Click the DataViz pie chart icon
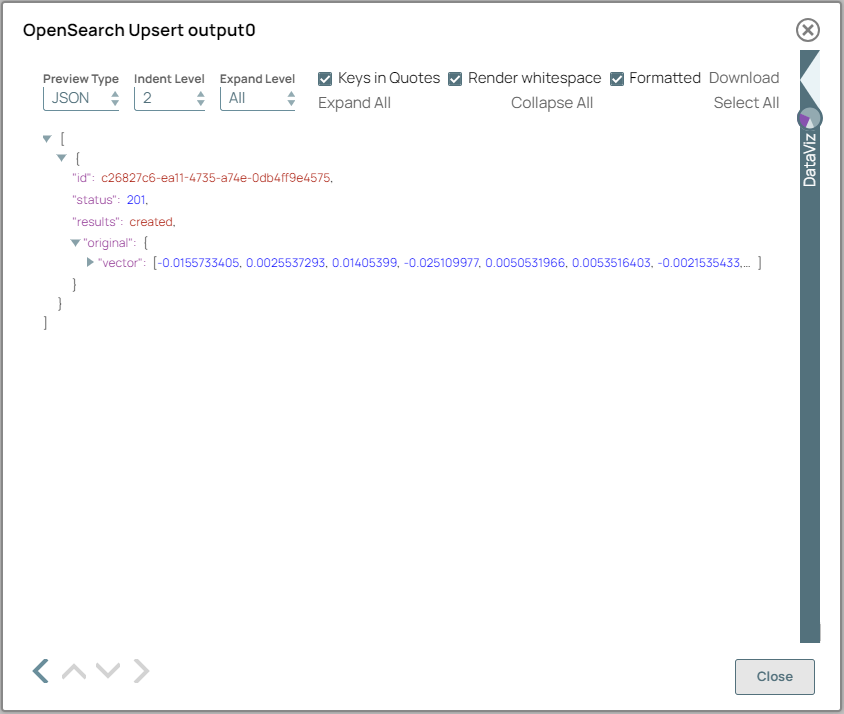Viewport: 844px width, 714px height. click(x=808, y=117)
